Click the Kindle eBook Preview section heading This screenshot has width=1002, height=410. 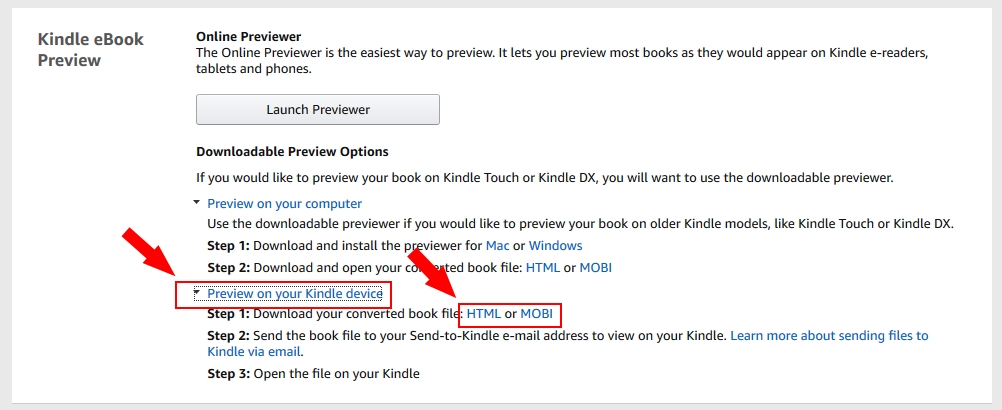coord(91,49)
